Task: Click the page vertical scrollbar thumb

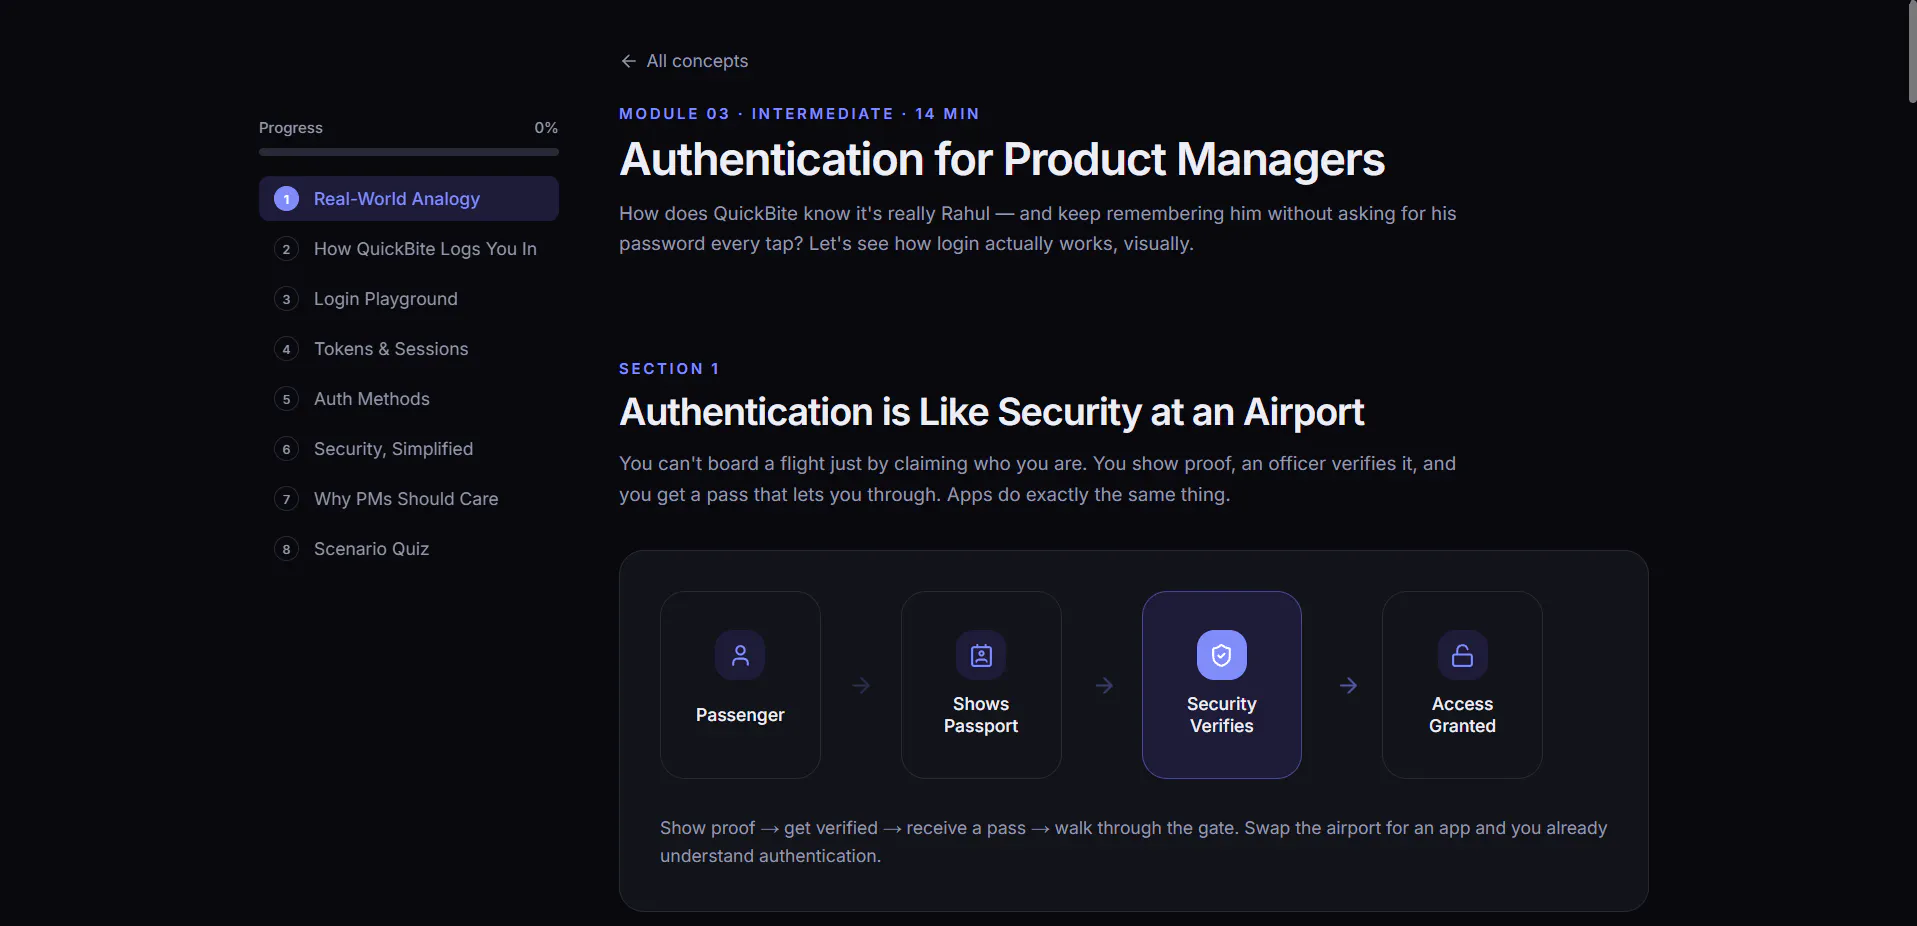Action: click(1911, 52)
